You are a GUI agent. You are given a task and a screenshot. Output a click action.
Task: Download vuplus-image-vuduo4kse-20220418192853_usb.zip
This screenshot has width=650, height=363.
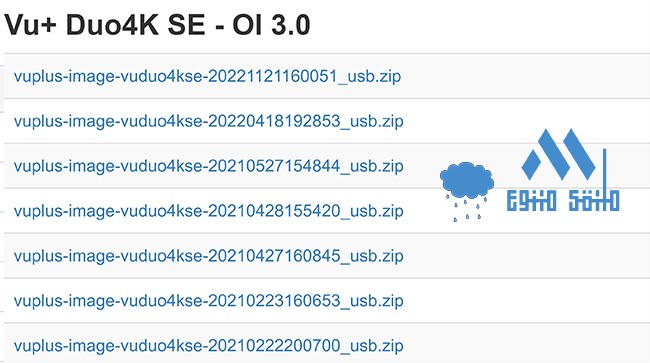(x=209, y=121)
